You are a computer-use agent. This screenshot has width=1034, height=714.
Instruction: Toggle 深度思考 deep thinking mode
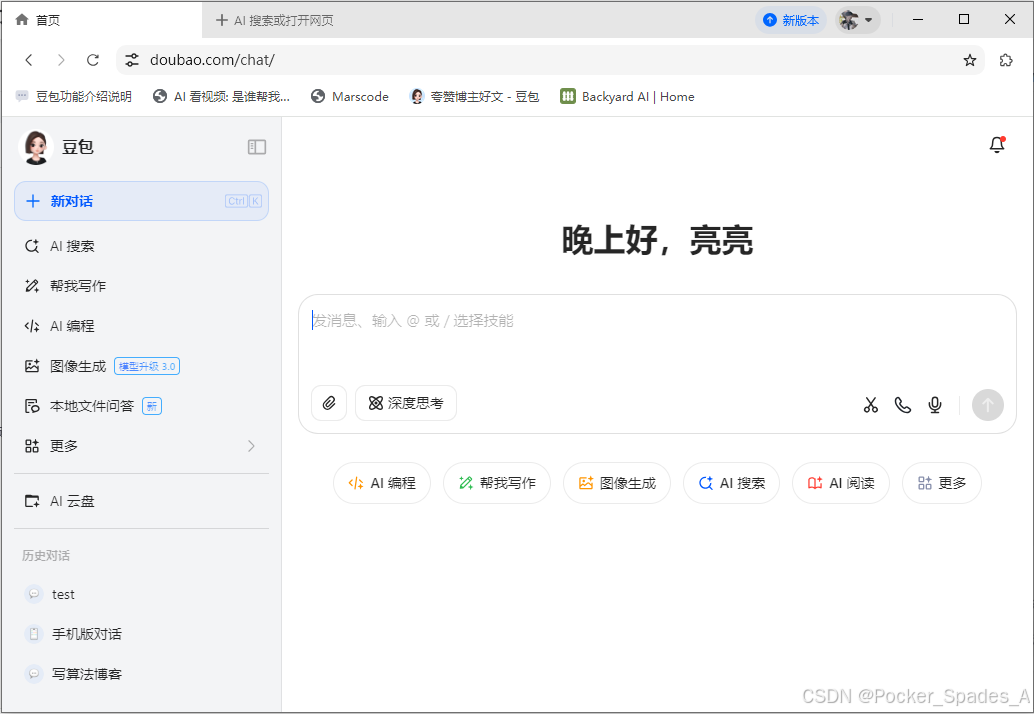point(406,403)
